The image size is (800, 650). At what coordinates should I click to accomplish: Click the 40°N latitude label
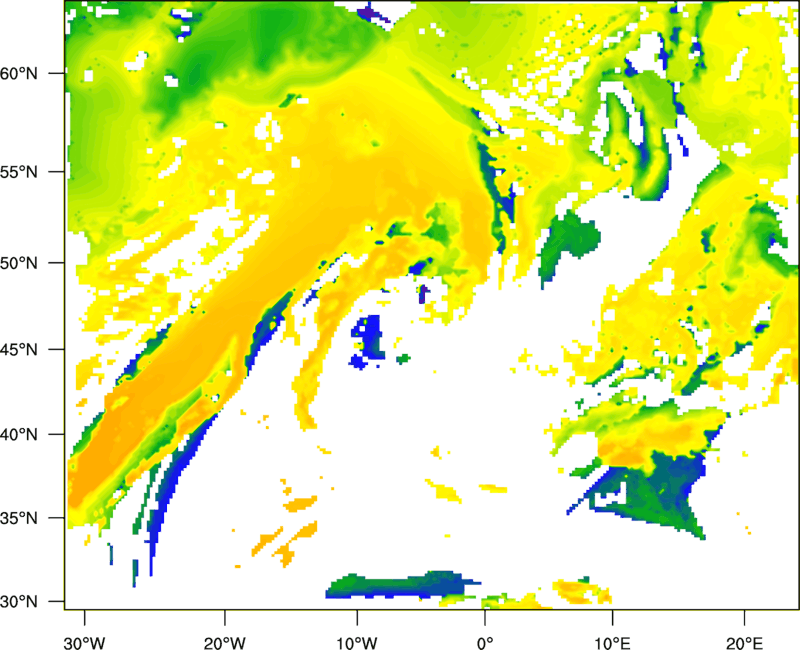[x=19, y=435]
